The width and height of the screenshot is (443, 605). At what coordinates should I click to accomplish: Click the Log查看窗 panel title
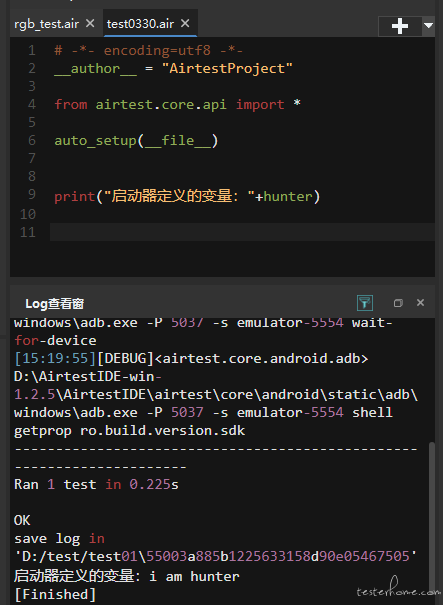55,304
